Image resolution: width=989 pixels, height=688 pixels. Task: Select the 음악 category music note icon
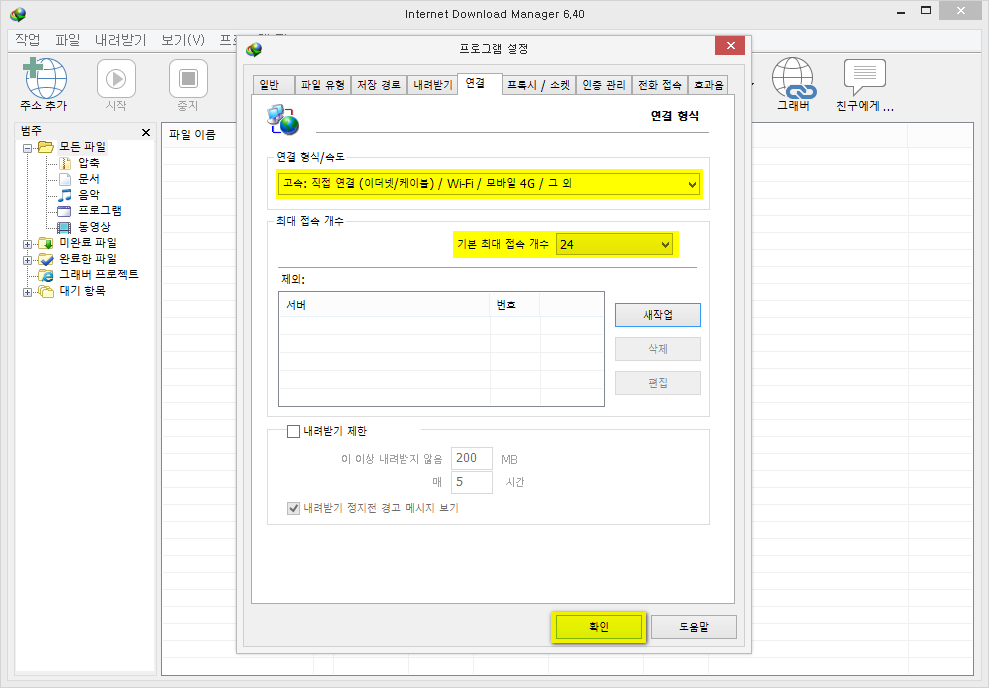(x=64, y=195)
